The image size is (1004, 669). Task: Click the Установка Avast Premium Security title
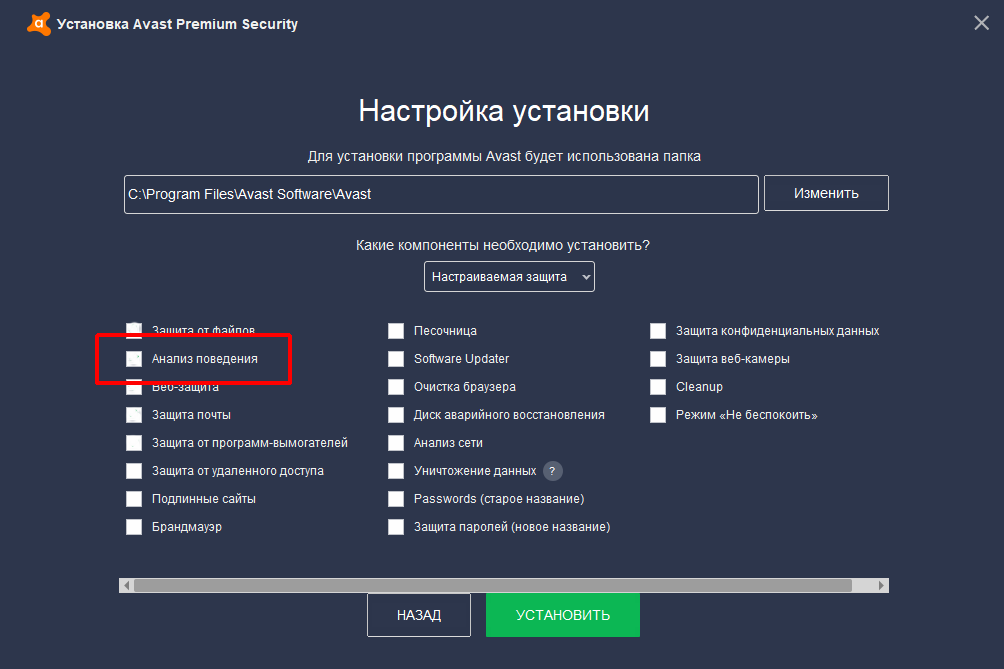tap(177, 24)
